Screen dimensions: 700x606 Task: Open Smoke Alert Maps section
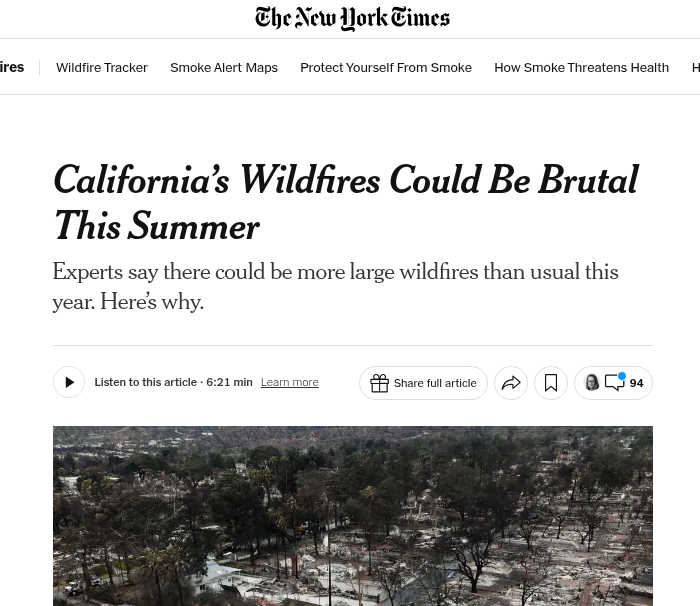point(224,67)
